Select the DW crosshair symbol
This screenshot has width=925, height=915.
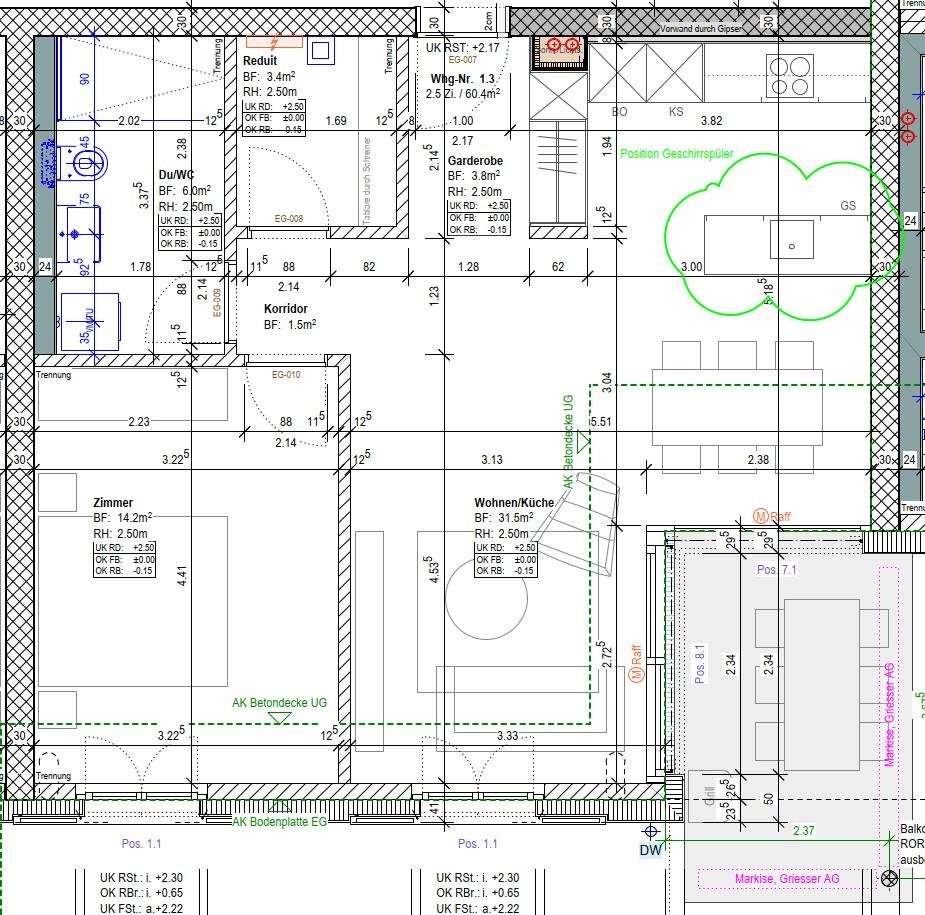[651, 832]
